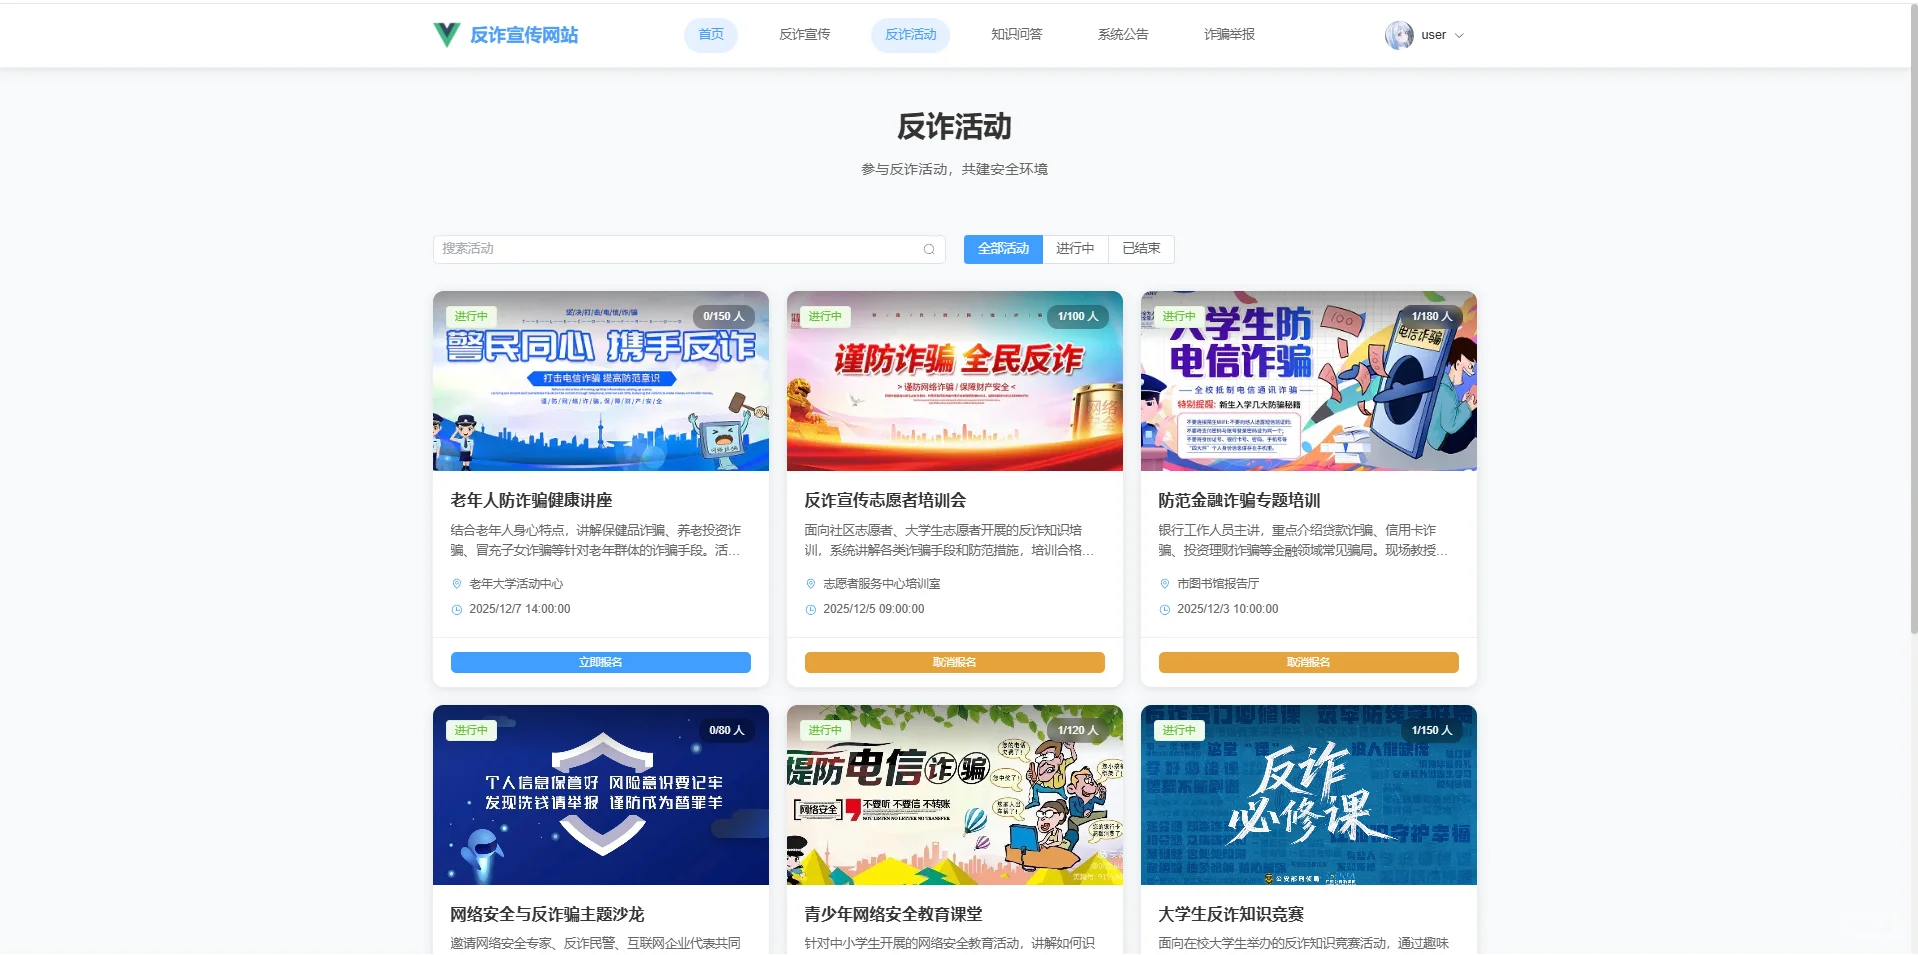The width and height of the screenshot is (1918, 955).
Task: Click the clock icon beside 2025/12/5 09:00:00
Action: coord(810,609)
